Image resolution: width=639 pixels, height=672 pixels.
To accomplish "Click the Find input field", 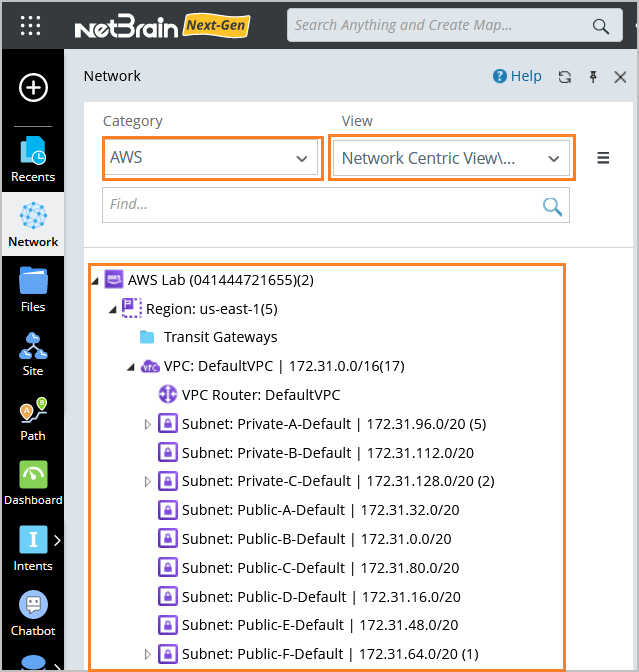I will [320, 204].
